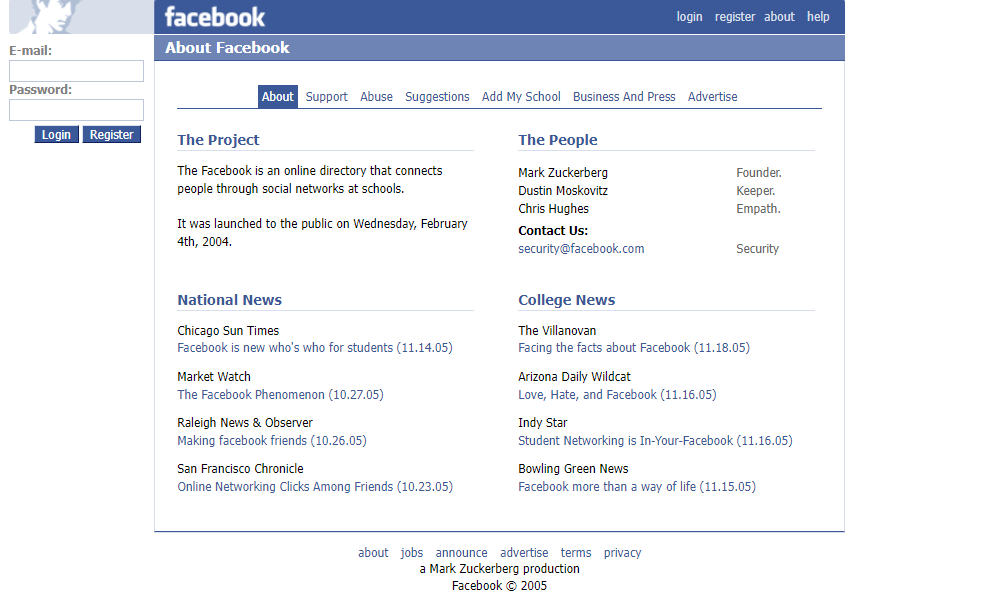Open the Business And Press tab
993x609 pixels.
click(x=624, y=97)
